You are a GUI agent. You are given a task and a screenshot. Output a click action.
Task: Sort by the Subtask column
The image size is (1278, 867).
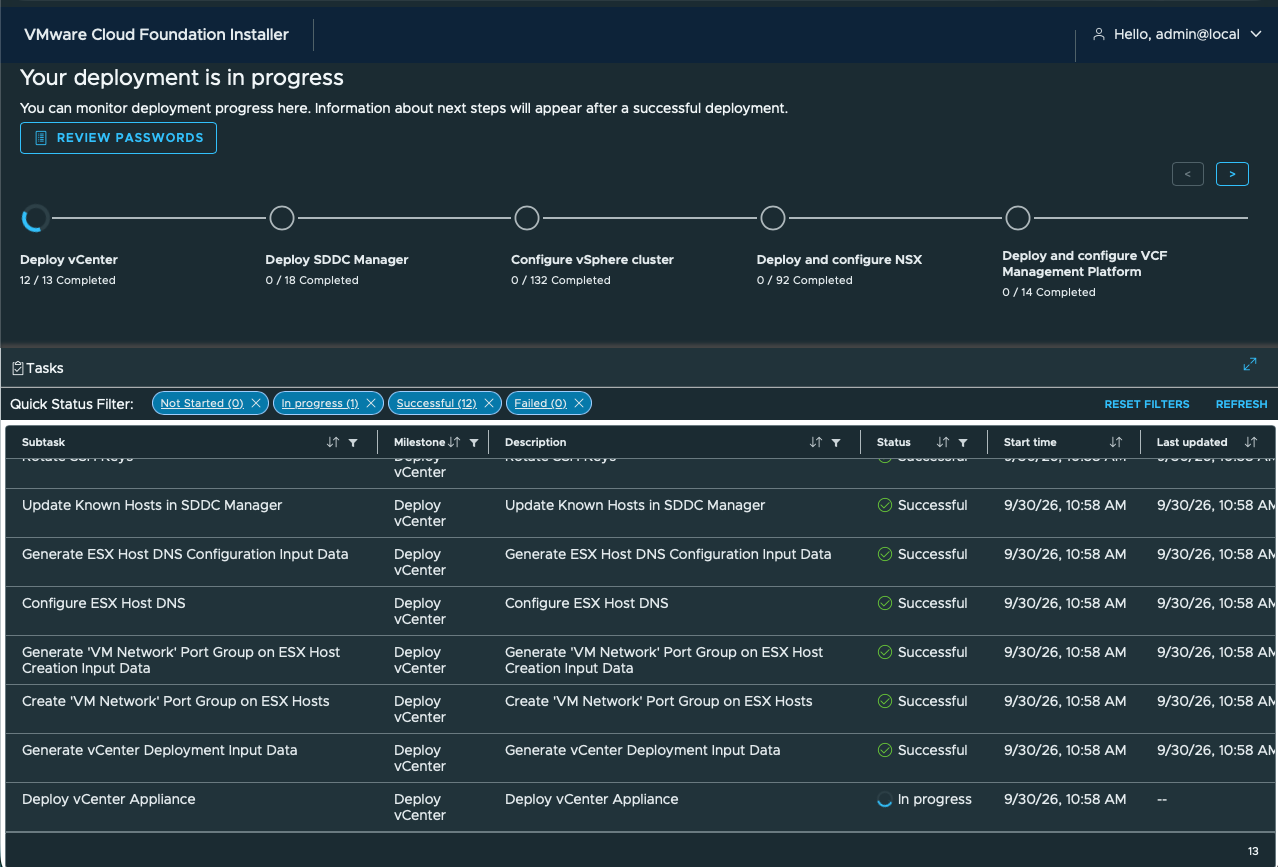[x=333, y=442]
